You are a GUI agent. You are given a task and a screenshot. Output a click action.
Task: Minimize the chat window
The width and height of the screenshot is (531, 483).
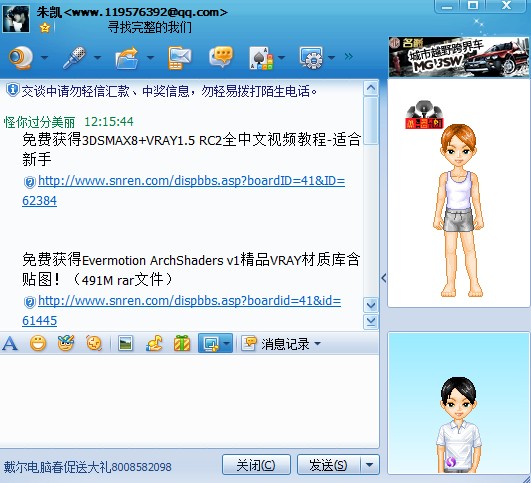(x=447, y=6)
